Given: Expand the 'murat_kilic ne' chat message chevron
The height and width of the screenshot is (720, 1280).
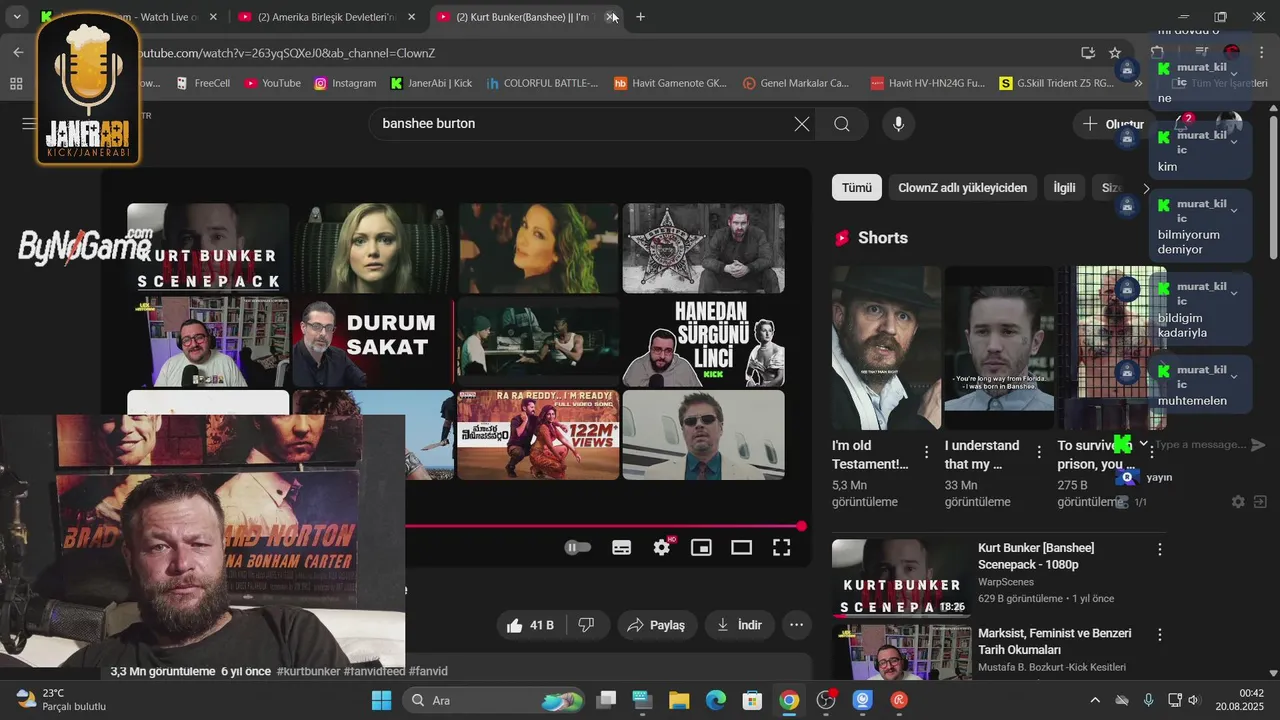Looking at the screenshot, I should 1234,73.
